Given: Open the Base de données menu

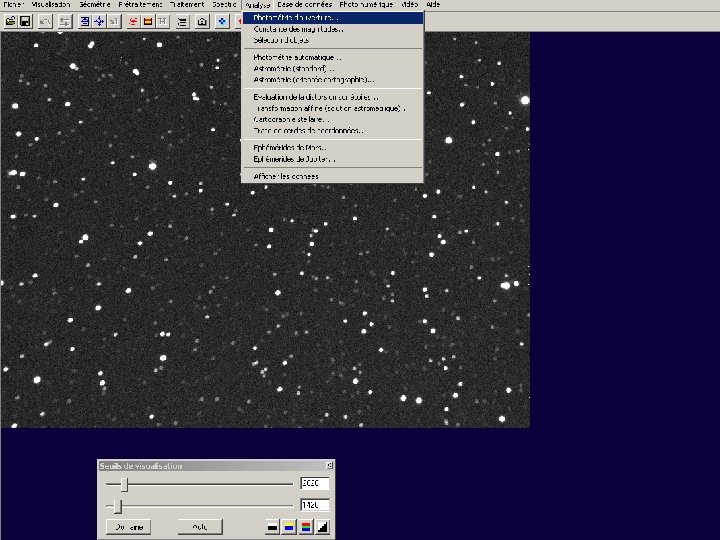Looking at the screenshot, I should pyautogui.click(x=305, y=5).
